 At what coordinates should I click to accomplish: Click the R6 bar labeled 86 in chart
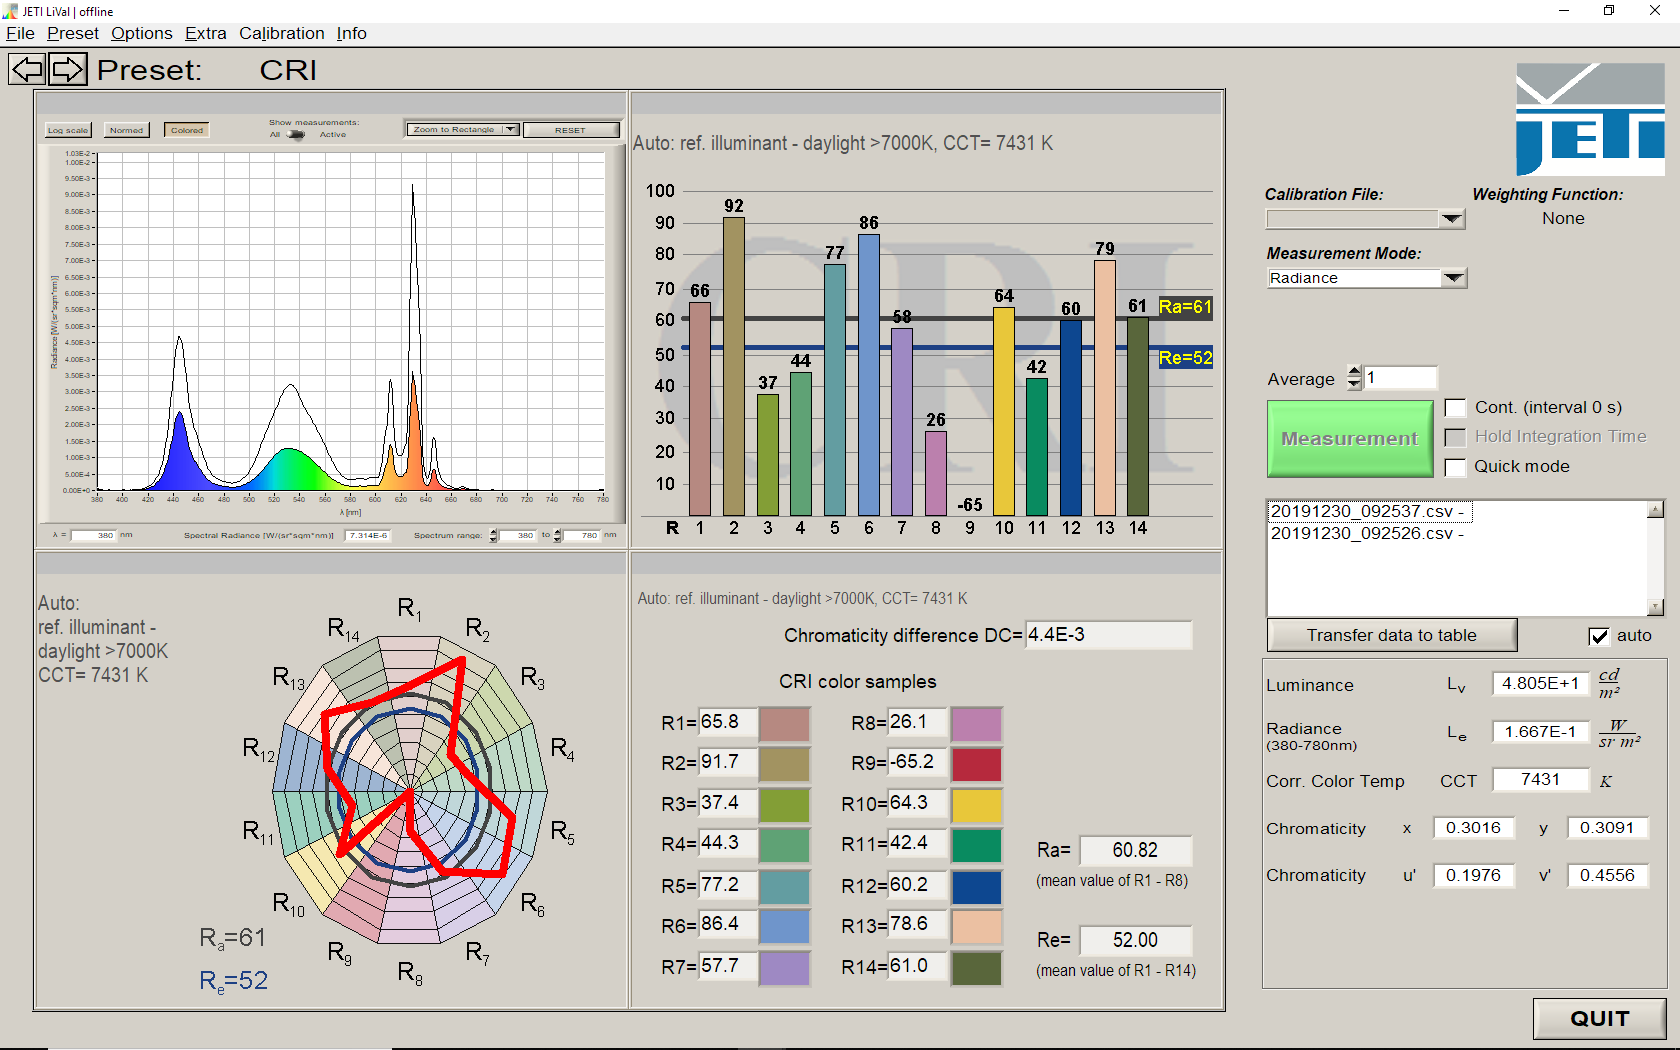[869, 375]
